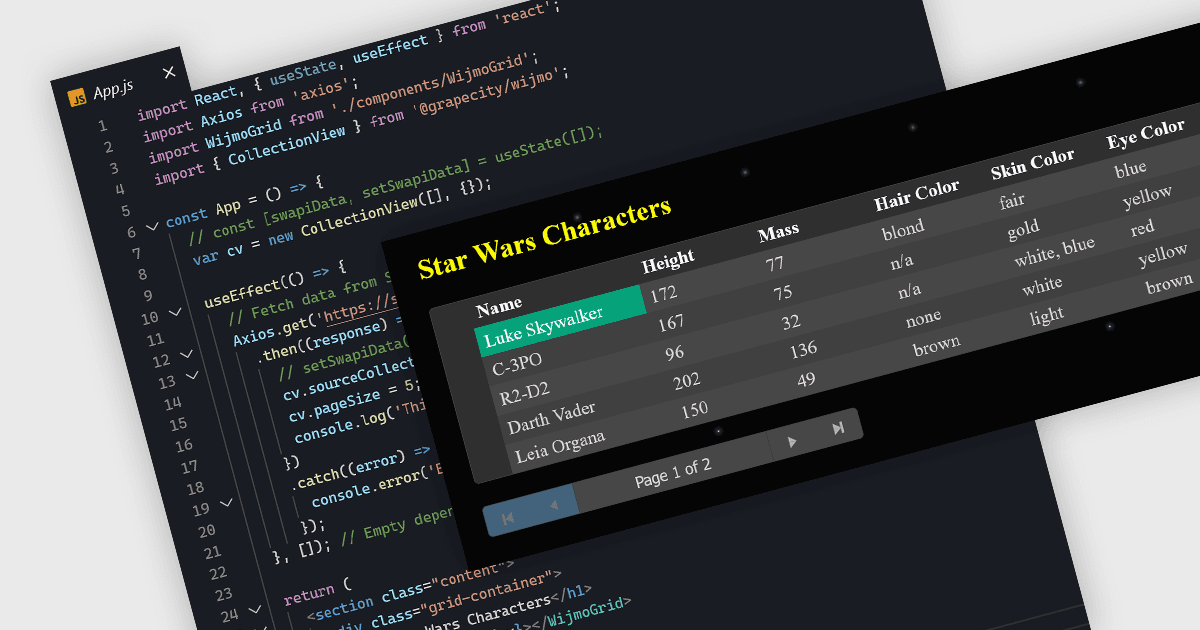Click the skin color cell 'light'

click(x=1046, y=316)
